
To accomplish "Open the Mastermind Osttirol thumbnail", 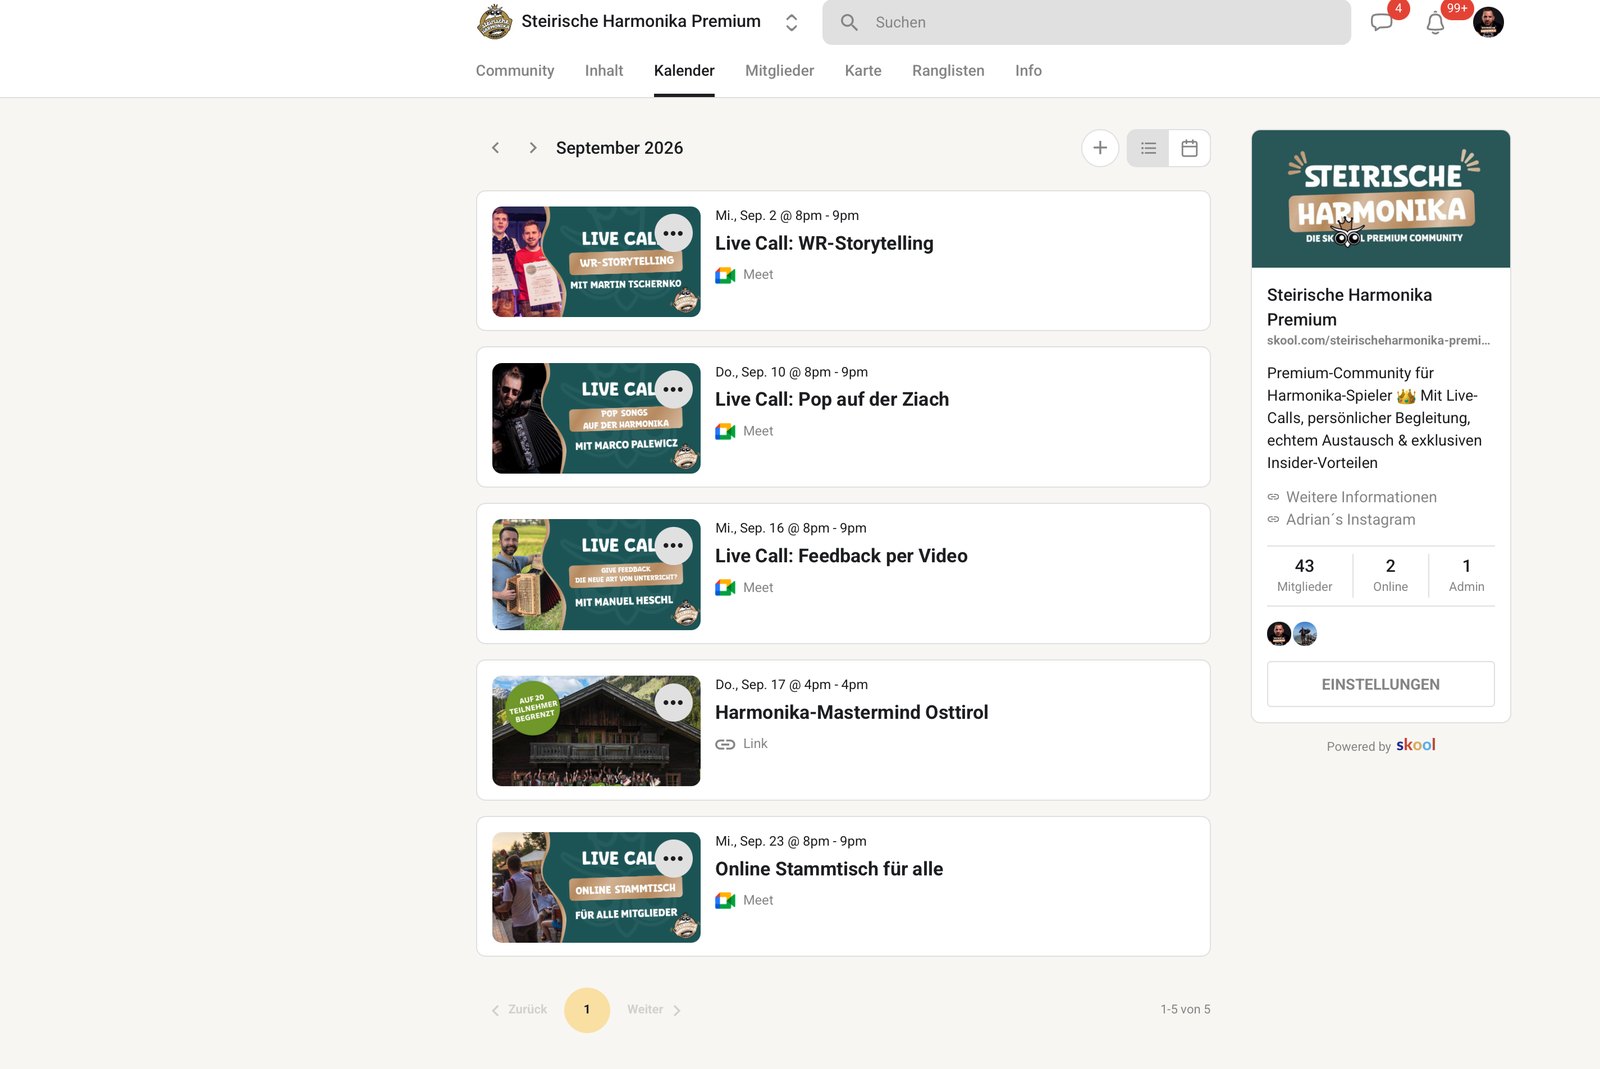I will click(596, 731).
